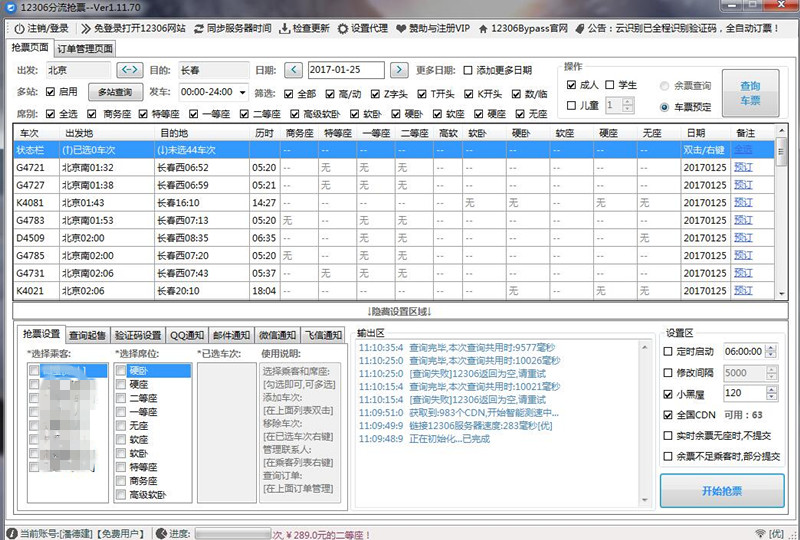Viewport: 800px width, 540px height.
Task: Check 二等座 in seat selection list
Action: [121, 398]
